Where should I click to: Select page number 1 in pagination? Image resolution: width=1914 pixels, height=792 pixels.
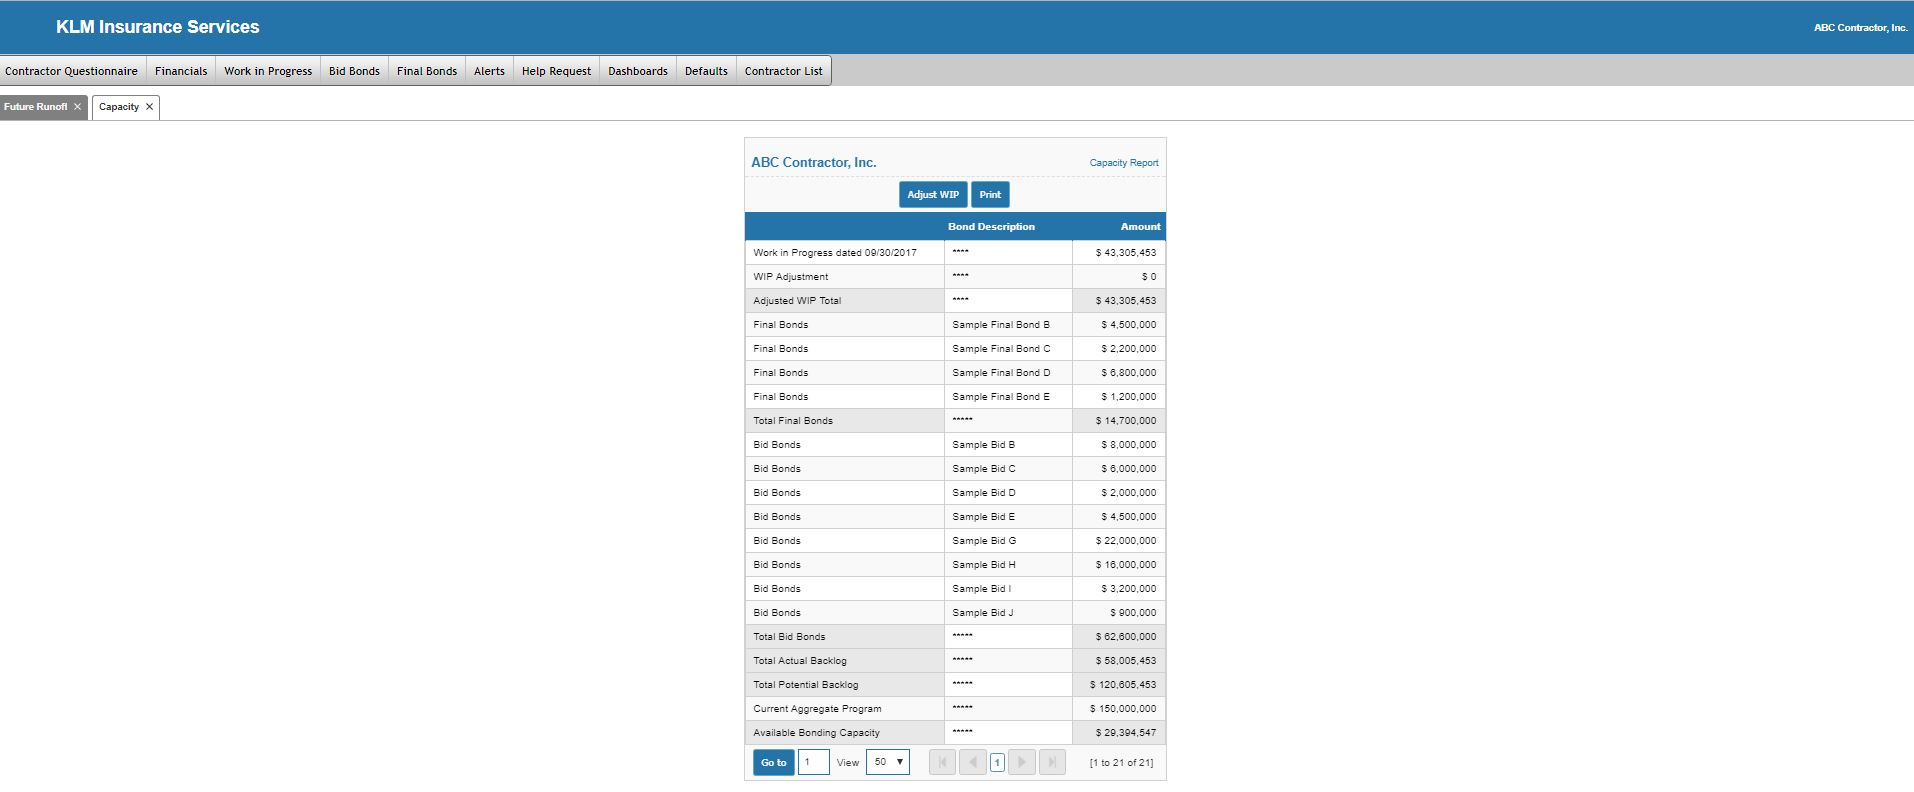pyautogui.click(x=997, y=762)
